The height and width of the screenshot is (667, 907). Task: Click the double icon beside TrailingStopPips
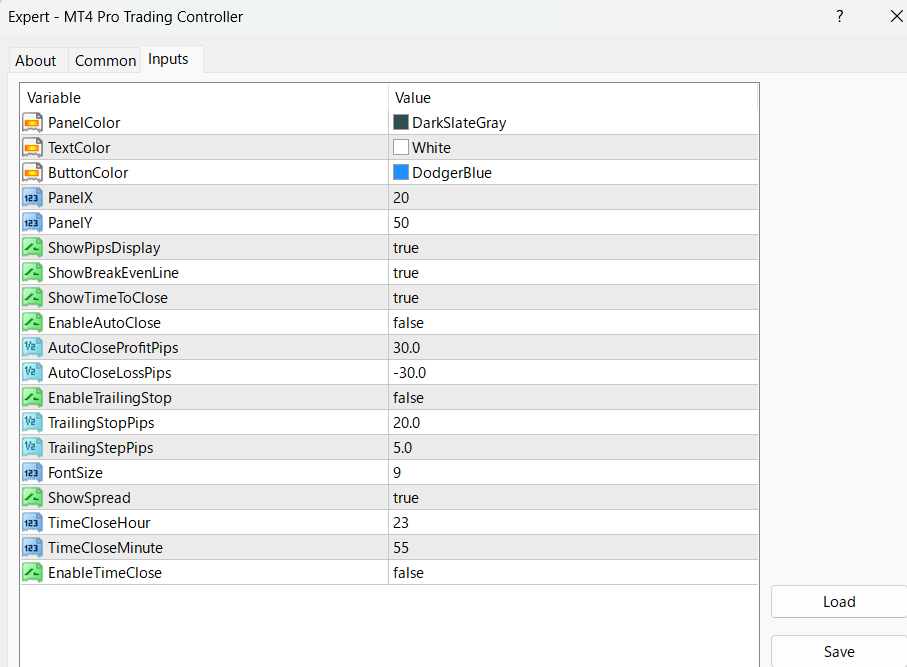(31, 423)
